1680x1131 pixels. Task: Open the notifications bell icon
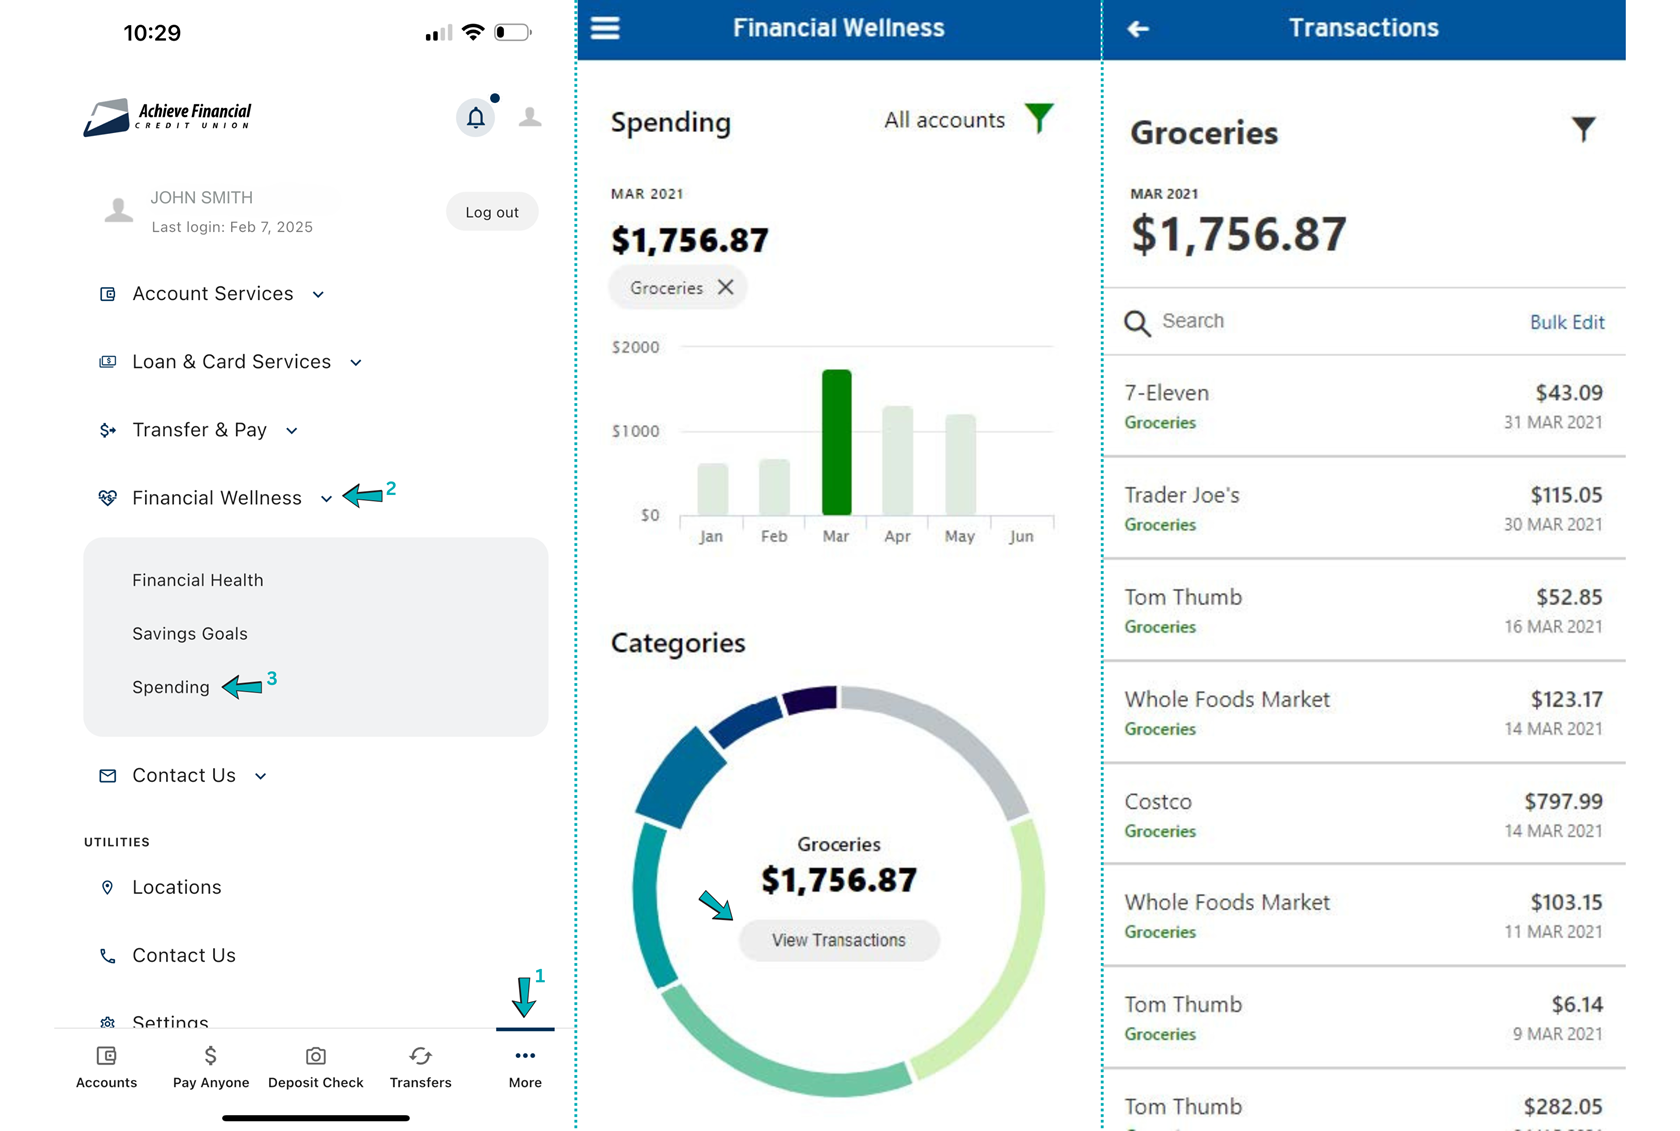tap(476, 118)
